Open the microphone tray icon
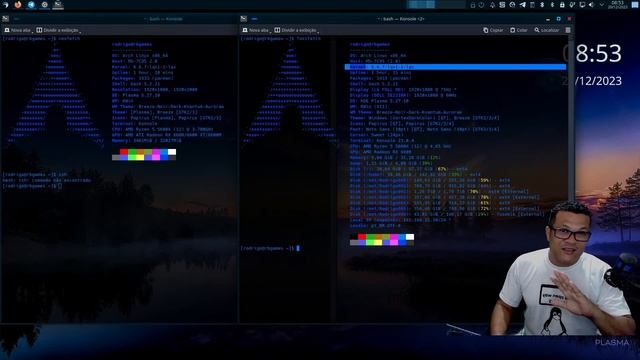The height and width of the screenshot is (360, 640). [572, 5]
